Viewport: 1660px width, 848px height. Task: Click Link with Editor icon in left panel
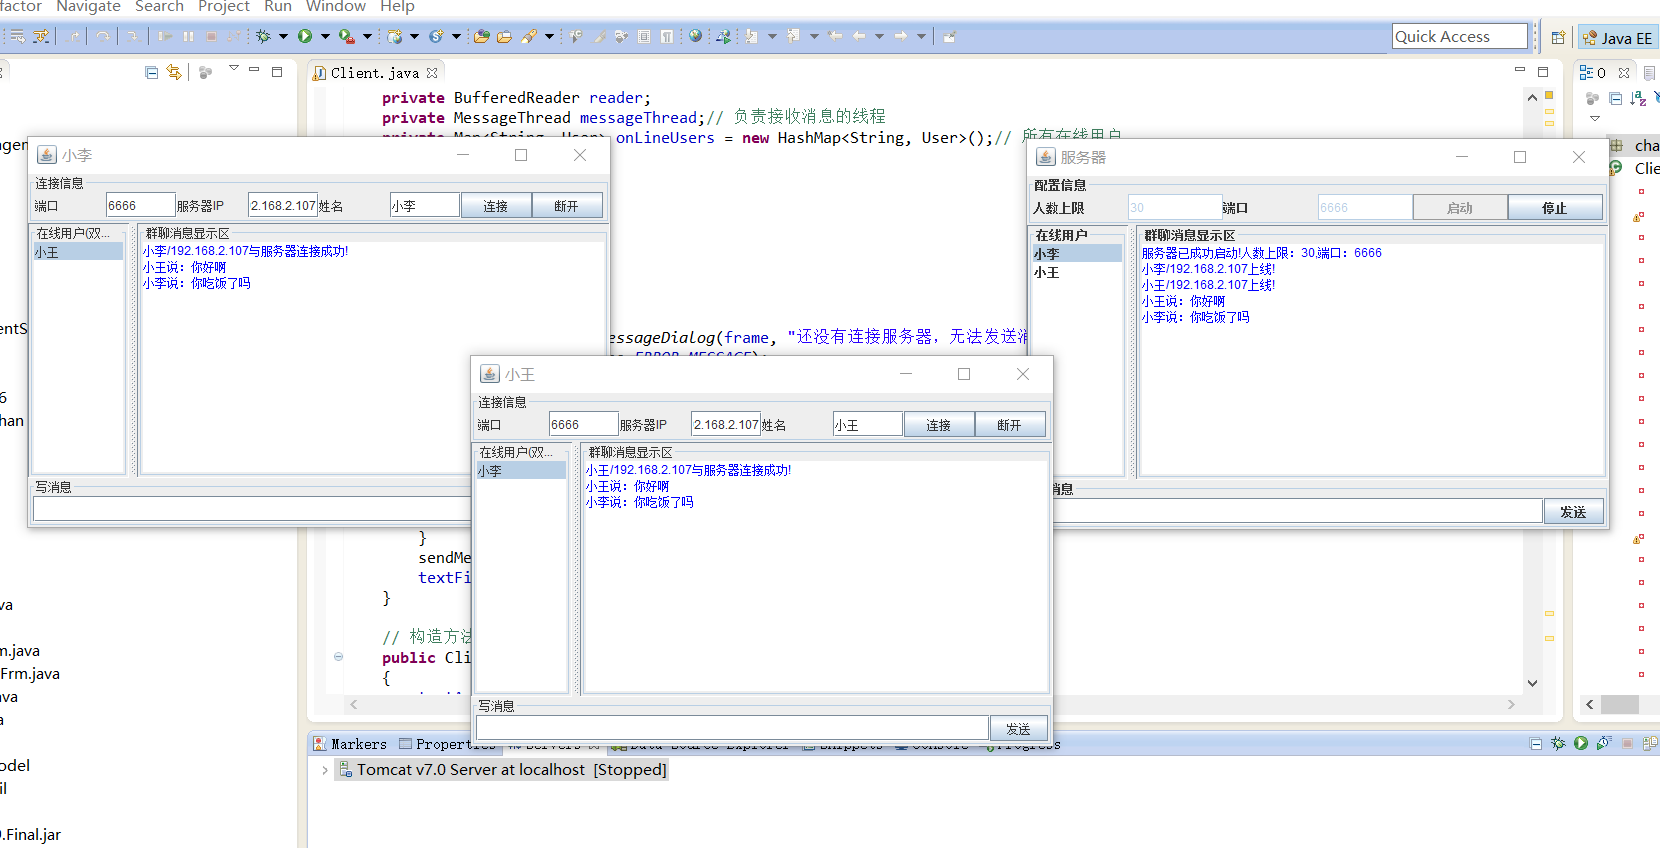click(174, 72)
